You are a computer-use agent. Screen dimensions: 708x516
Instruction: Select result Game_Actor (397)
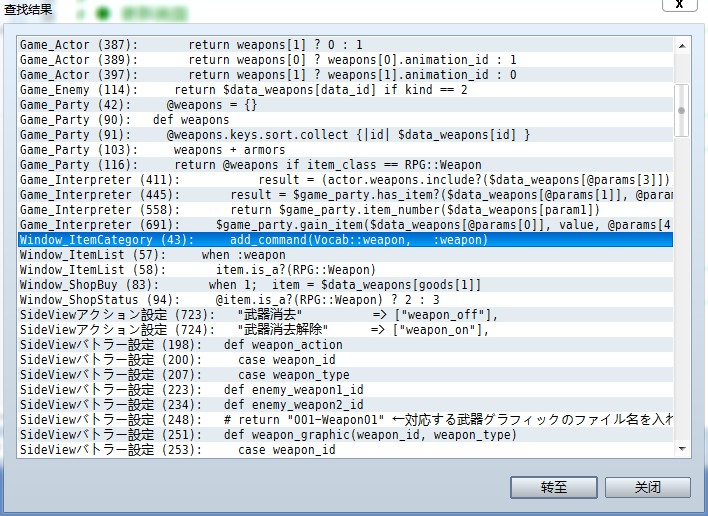[x=345, y=74]
